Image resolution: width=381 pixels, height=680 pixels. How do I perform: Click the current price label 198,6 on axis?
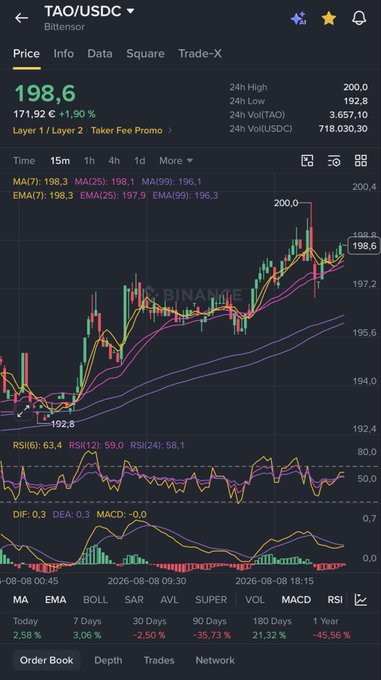pos(364,246)
